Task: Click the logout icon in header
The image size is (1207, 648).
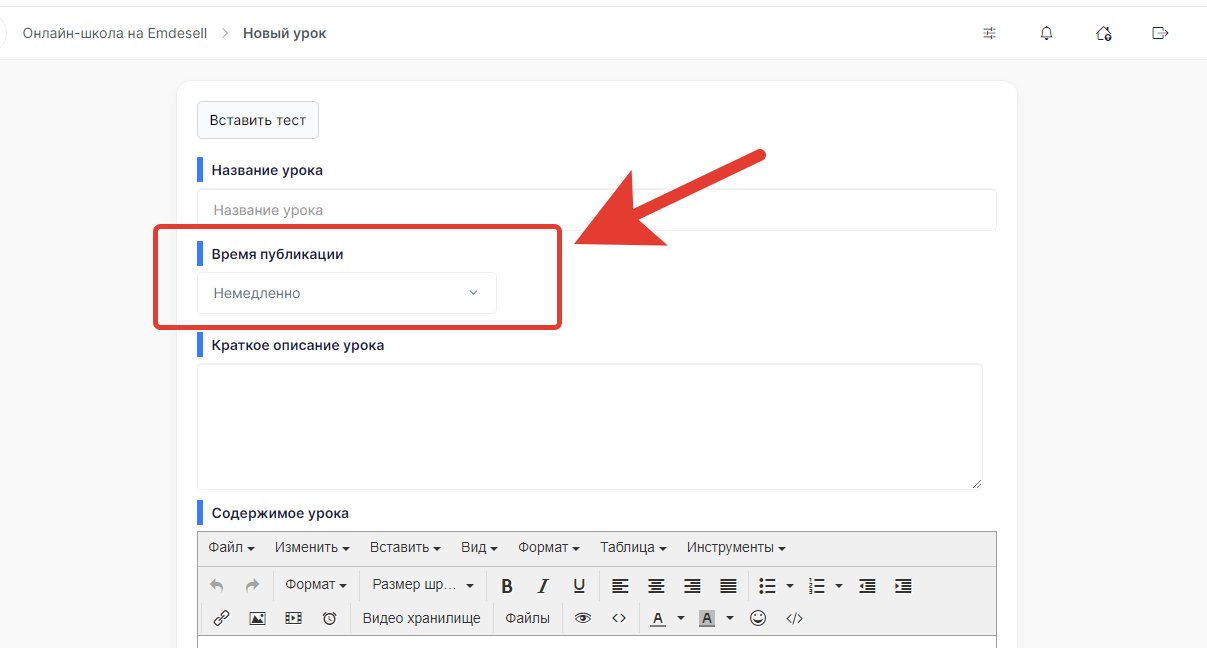Action: tap(1160, 33)
